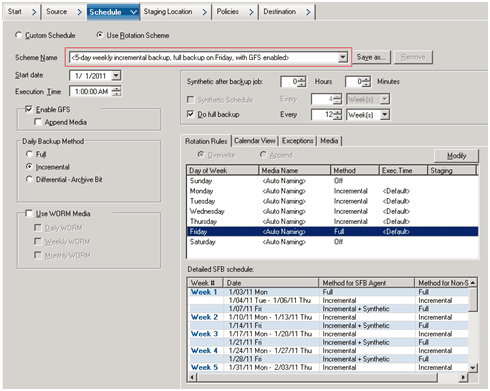
Task: Click the Staging column header
Action: pyautogui.click(x=452, y=170)
